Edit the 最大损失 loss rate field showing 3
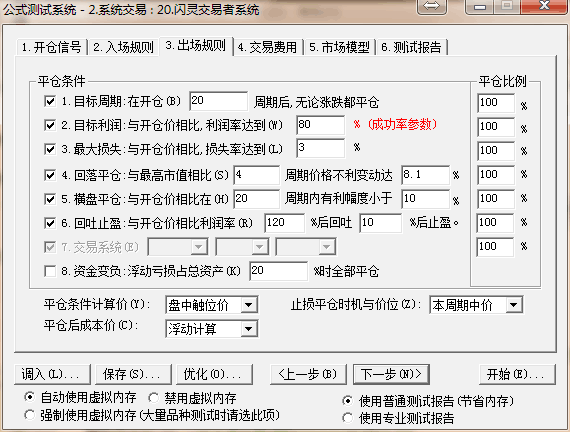Viewport: 570px width, 432px height. coord(321,148)
